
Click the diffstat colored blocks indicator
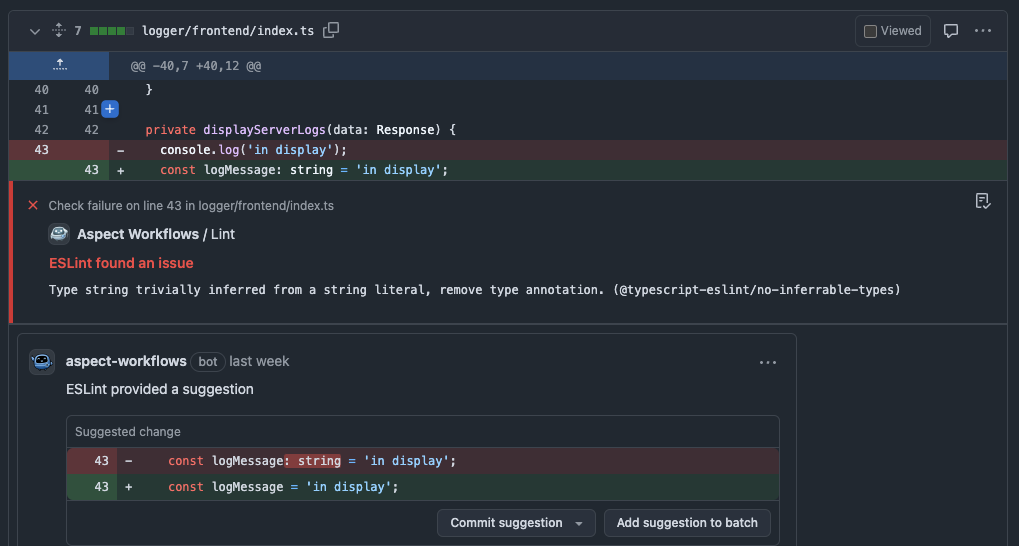pos(112,31)
